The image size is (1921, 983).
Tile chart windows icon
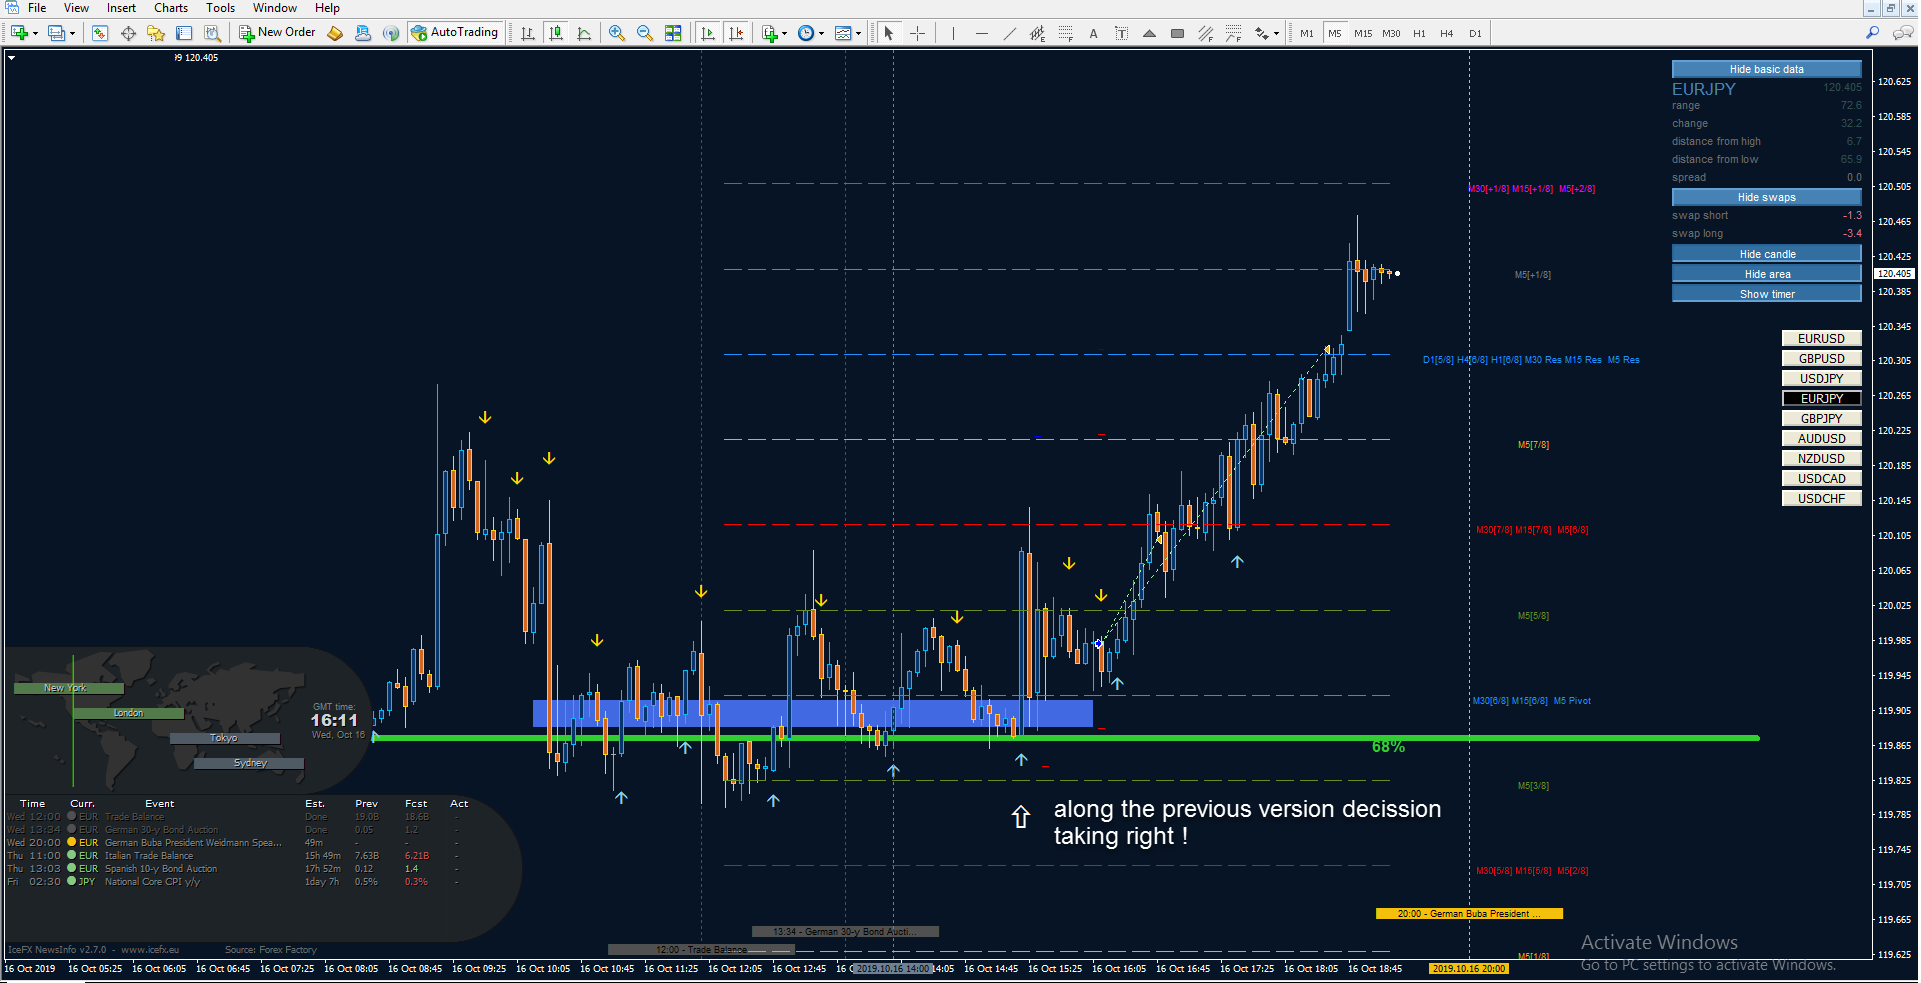[x=673, y=33]
